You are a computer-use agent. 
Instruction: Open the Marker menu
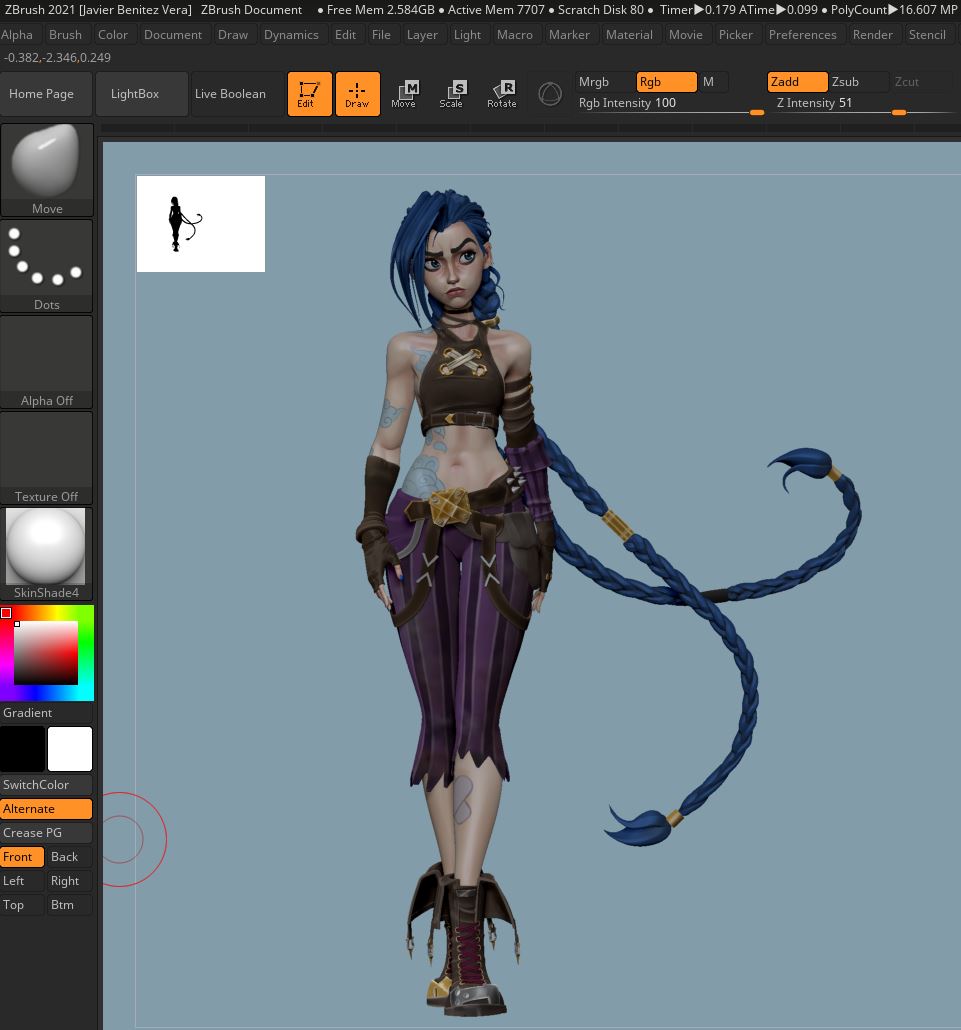[569, 35]
